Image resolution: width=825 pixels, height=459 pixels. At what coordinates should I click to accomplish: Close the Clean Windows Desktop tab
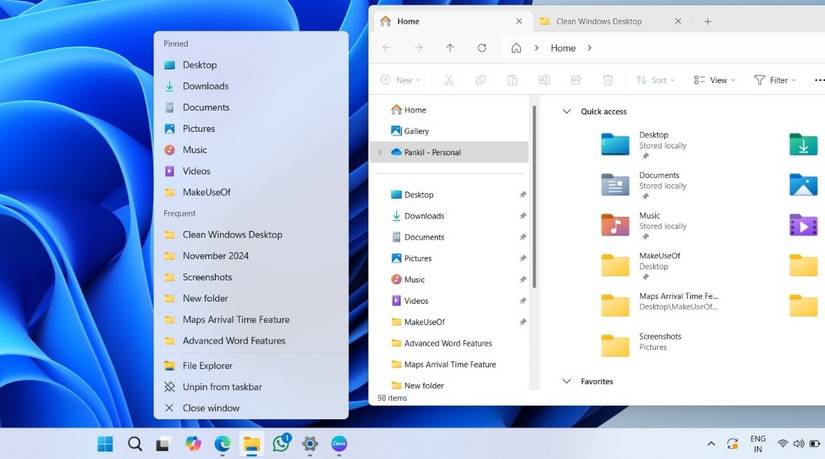[x=678, y=21]
